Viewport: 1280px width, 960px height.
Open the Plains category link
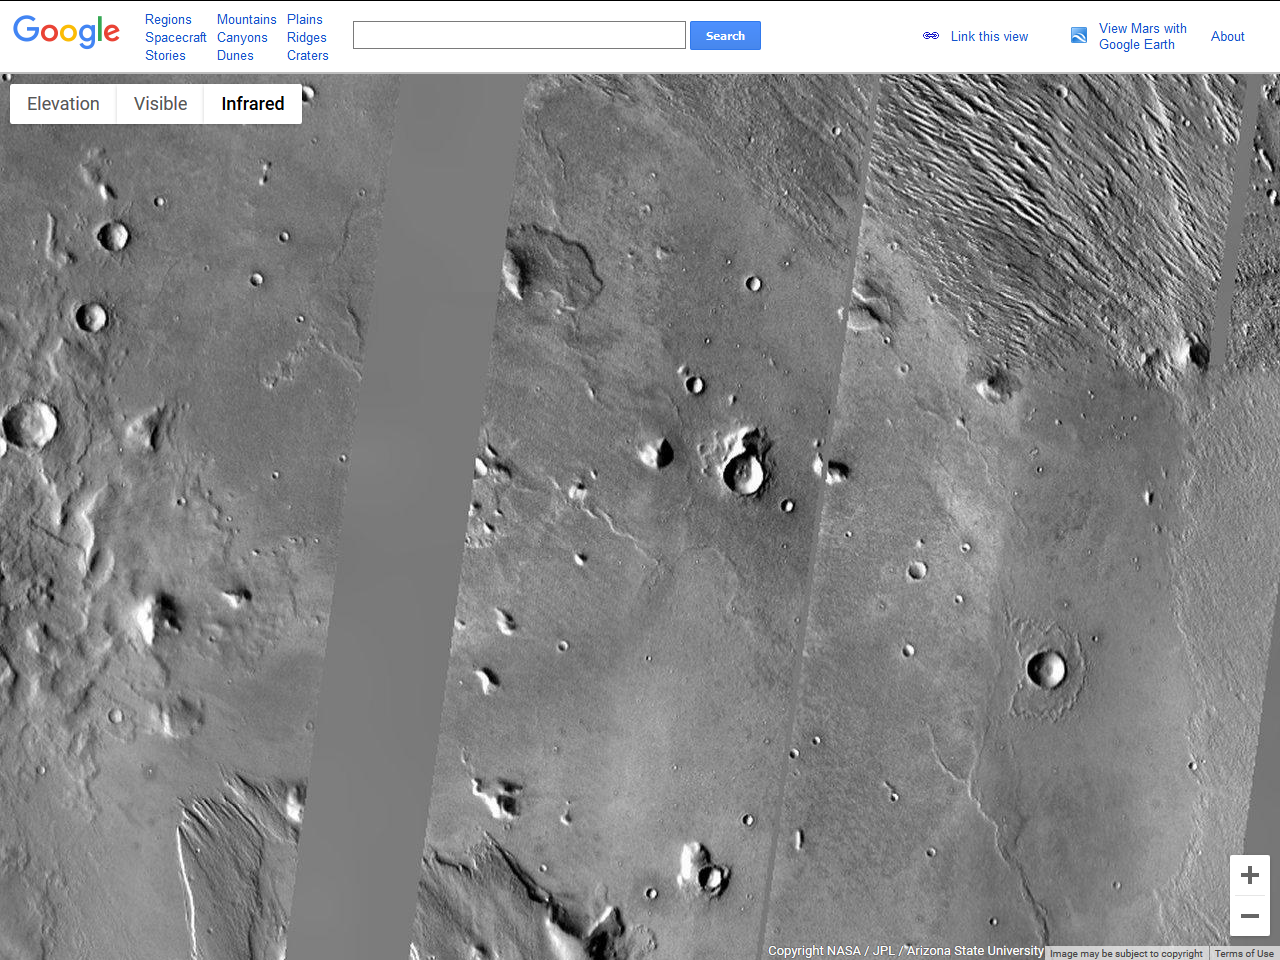click(305, 19)
